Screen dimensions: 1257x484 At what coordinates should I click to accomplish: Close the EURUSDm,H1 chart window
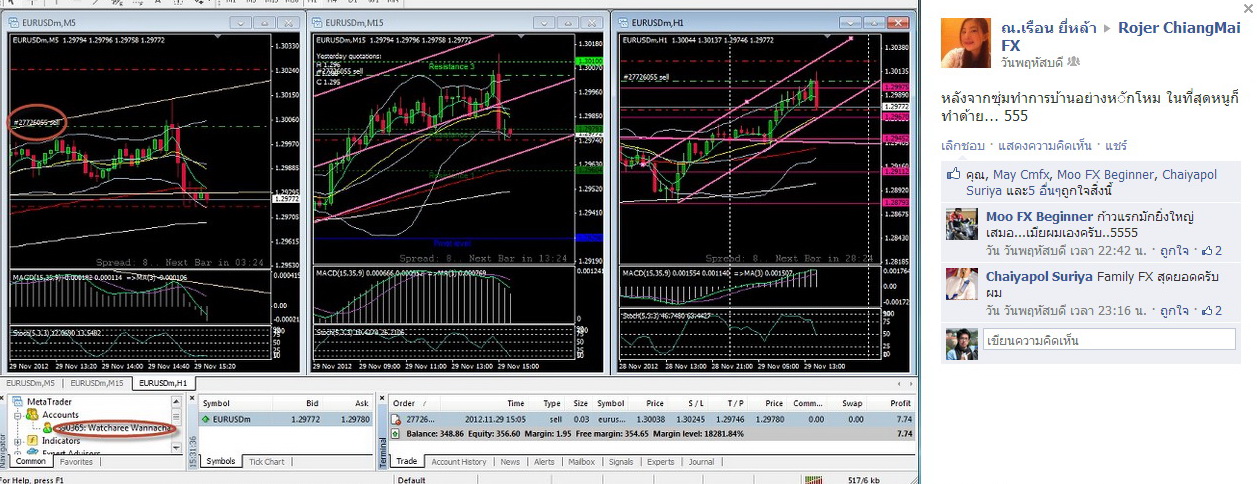click(900, 22)
